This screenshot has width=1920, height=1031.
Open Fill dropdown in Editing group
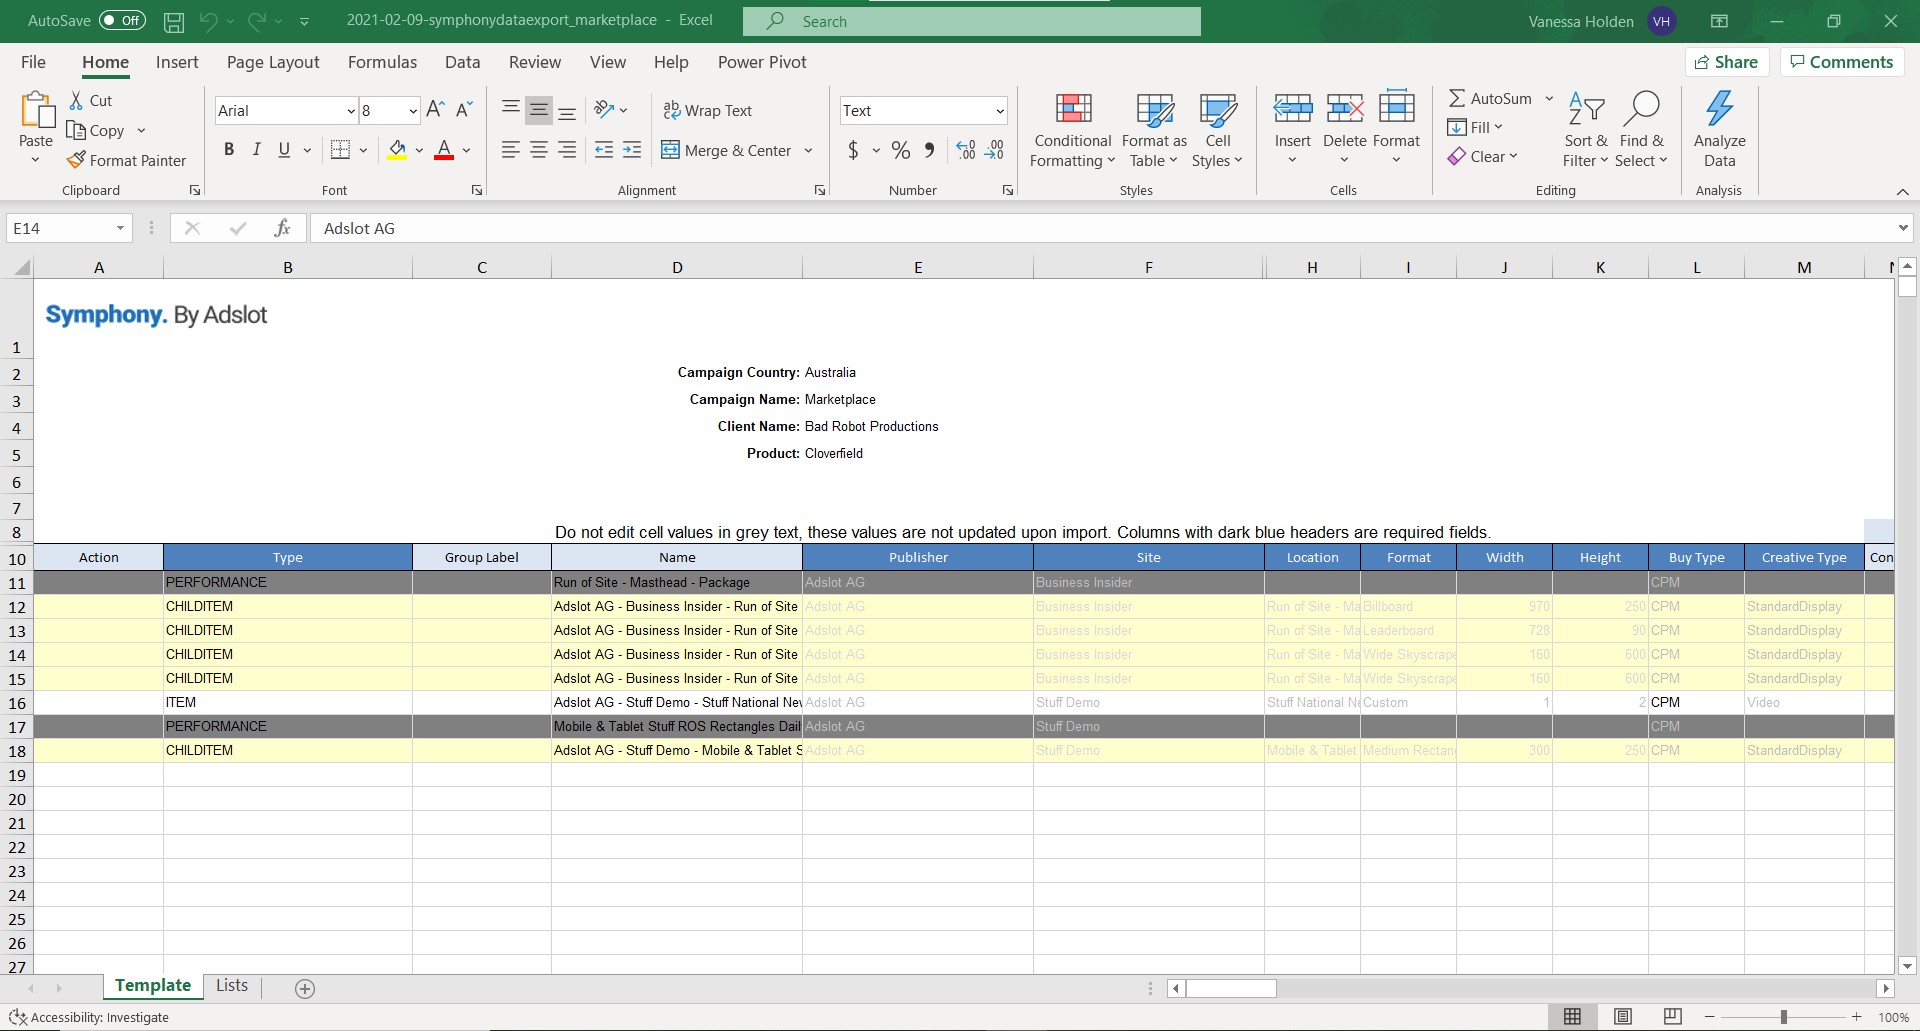[x=1475, y=128]
